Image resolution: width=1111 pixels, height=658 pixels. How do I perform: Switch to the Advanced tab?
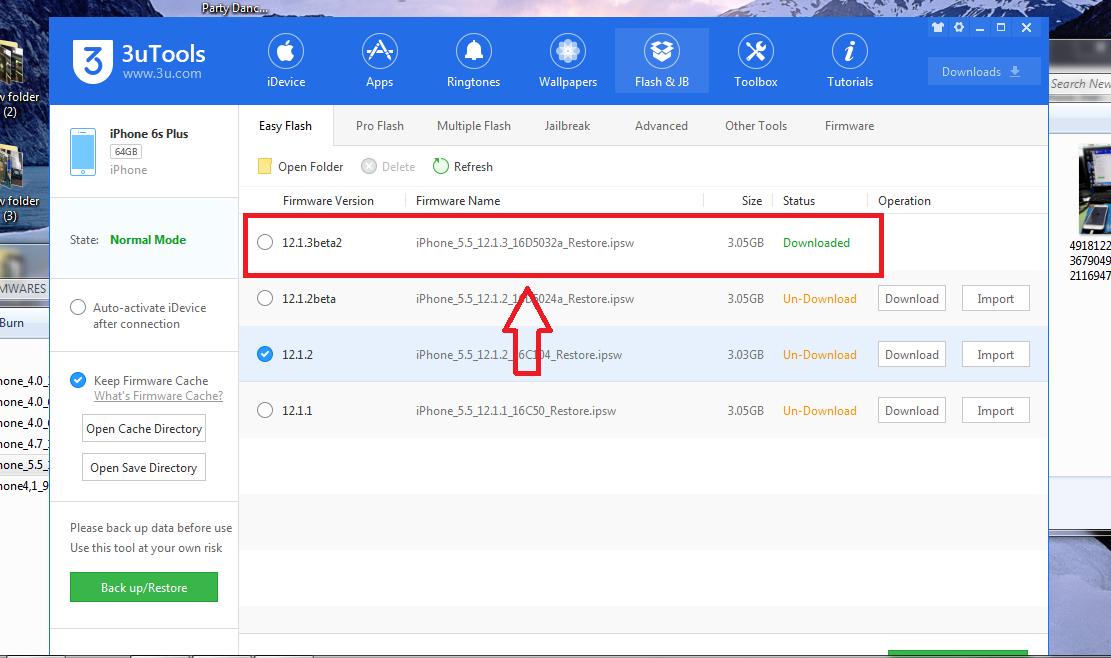661,125
